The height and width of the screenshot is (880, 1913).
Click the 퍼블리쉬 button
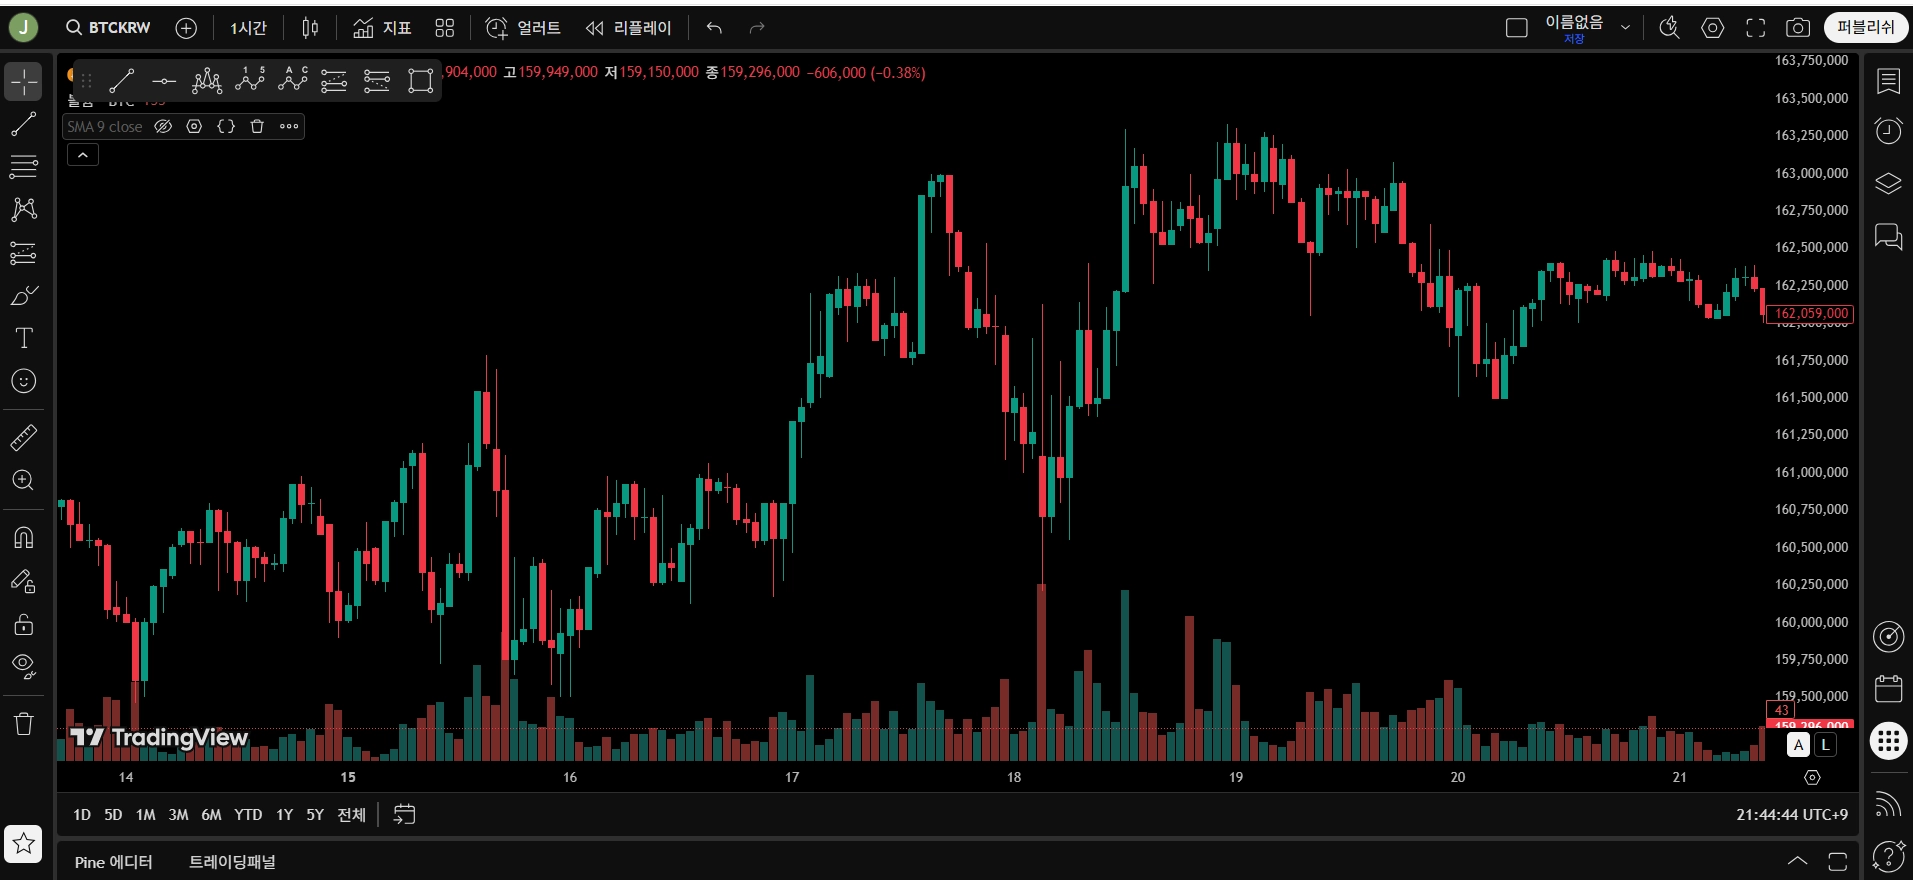tap(1865, 27)
